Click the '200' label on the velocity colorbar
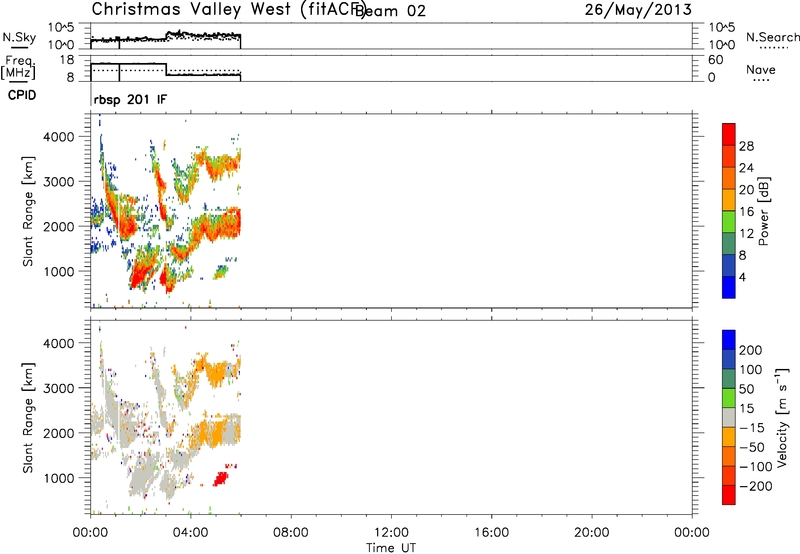This screenshot has height=554, width=800. point(751,350)
